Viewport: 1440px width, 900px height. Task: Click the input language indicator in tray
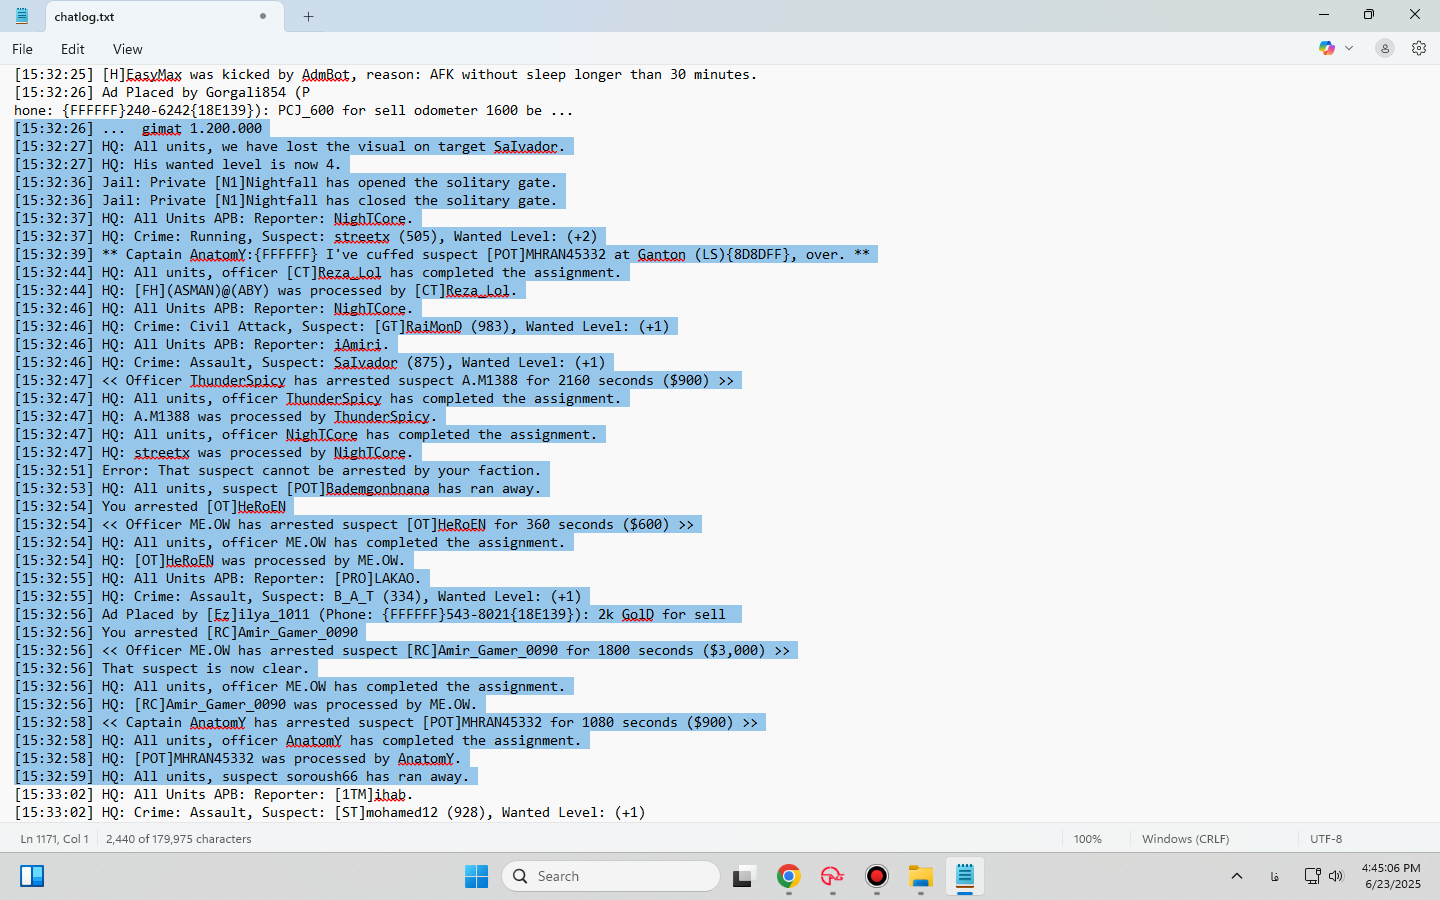(x=1275, y=876)
